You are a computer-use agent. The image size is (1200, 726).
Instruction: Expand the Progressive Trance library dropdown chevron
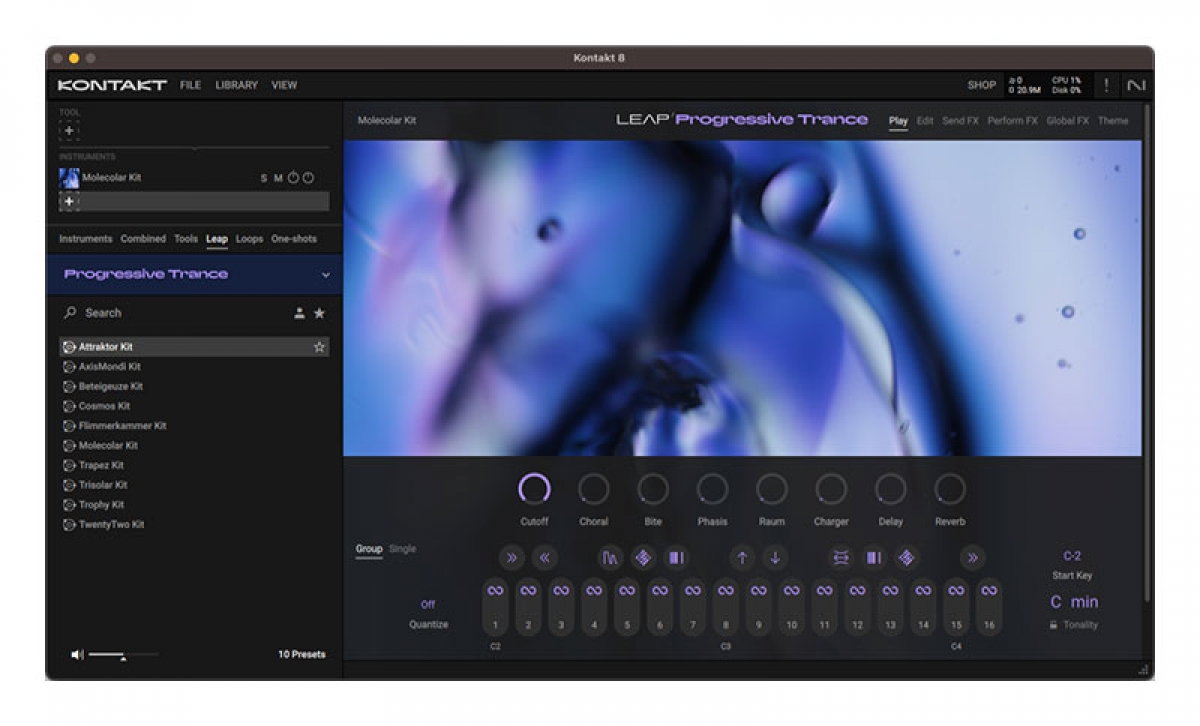point(325,274)
